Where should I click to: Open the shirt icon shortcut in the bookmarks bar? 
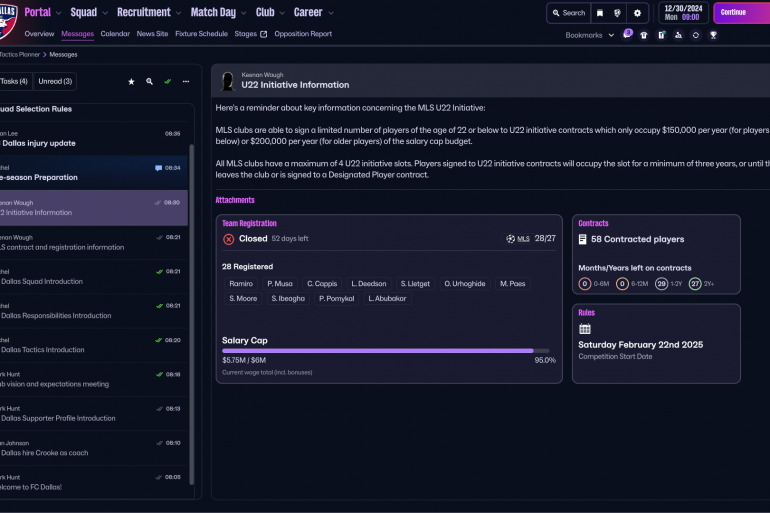tap(644, 35)
